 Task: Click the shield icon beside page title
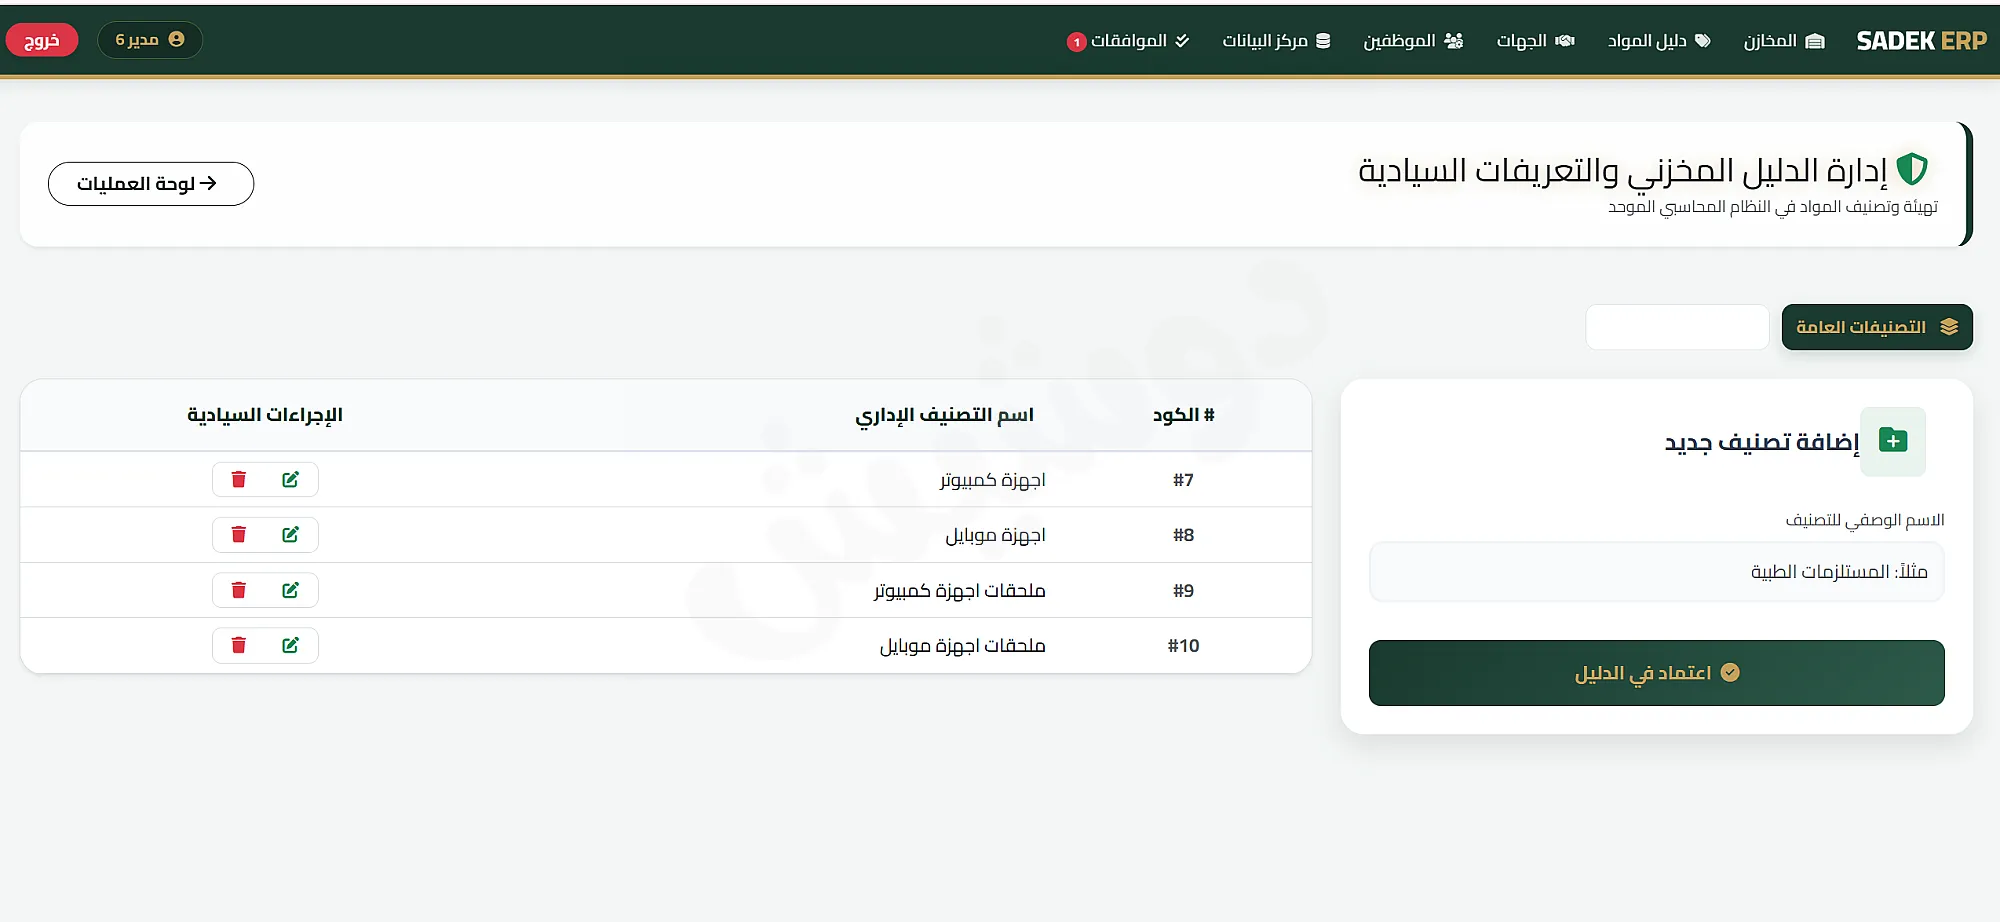(x=1912, y=169)
